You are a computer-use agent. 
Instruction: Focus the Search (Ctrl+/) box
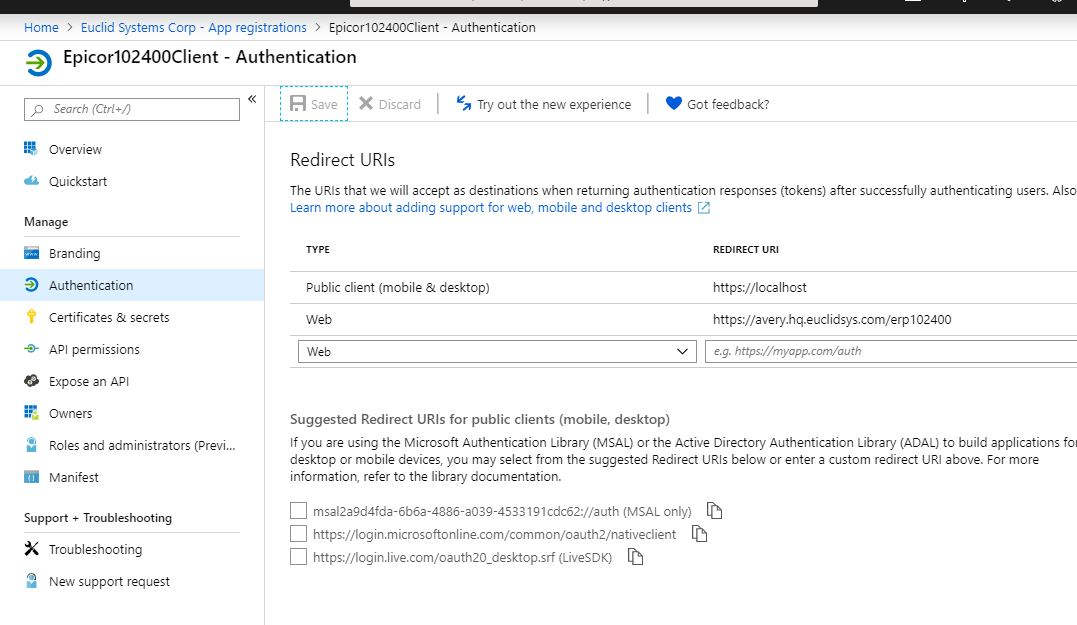pyautogui.click(x=132, y=109)
